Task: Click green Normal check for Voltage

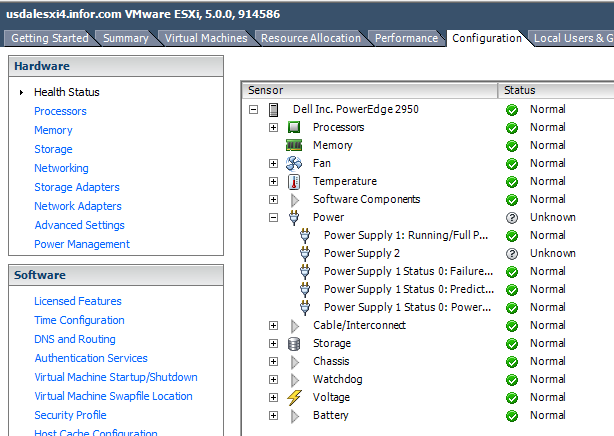Action: pyautogui.click(x=512, y=398)
